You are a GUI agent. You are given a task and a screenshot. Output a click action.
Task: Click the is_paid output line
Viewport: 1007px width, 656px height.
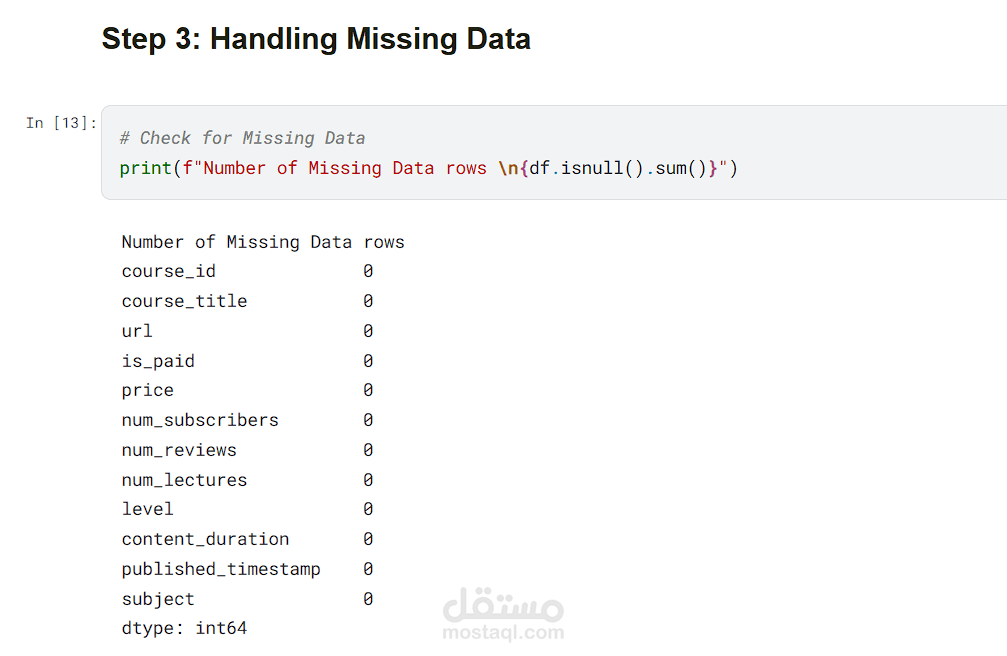coord(247,361)
